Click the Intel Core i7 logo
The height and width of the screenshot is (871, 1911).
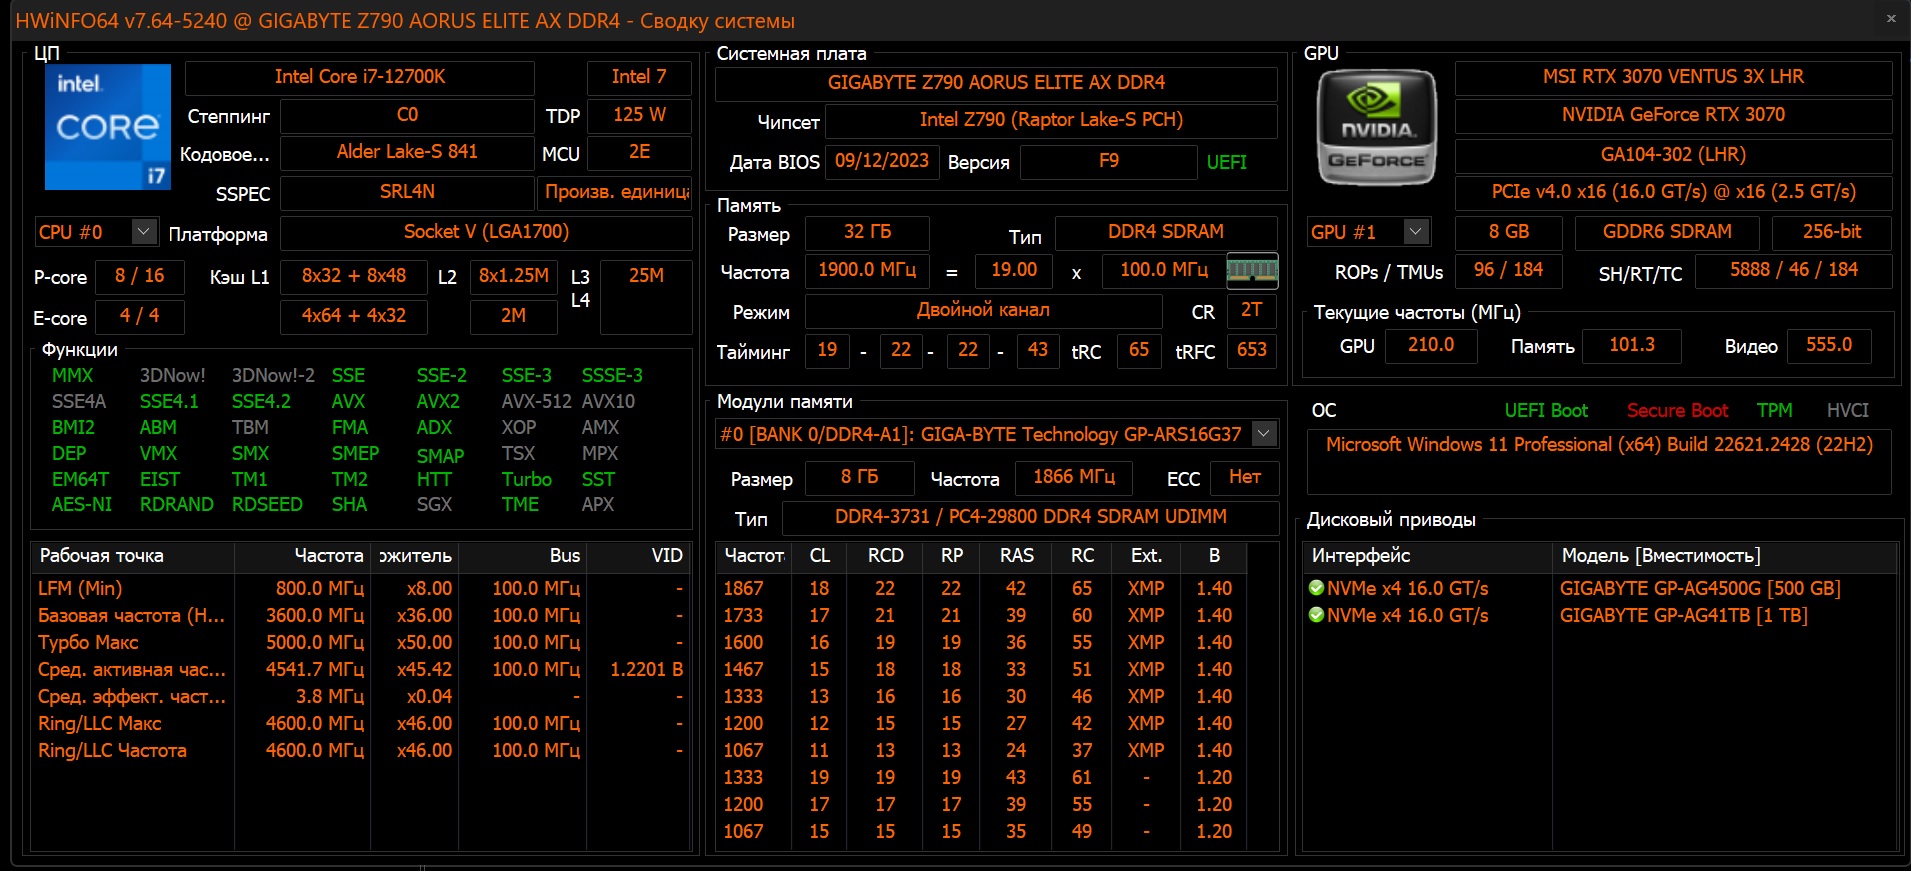coord(108,127)
